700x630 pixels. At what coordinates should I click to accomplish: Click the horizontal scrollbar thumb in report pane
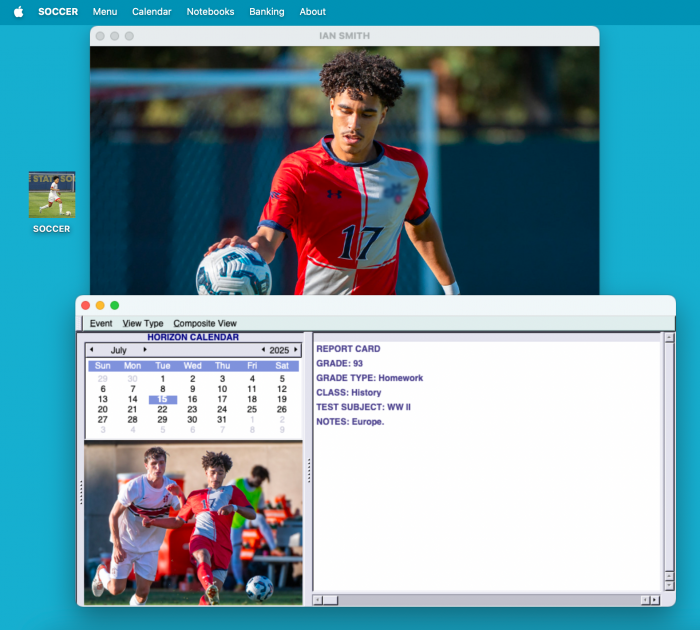[x=330, y=600]
